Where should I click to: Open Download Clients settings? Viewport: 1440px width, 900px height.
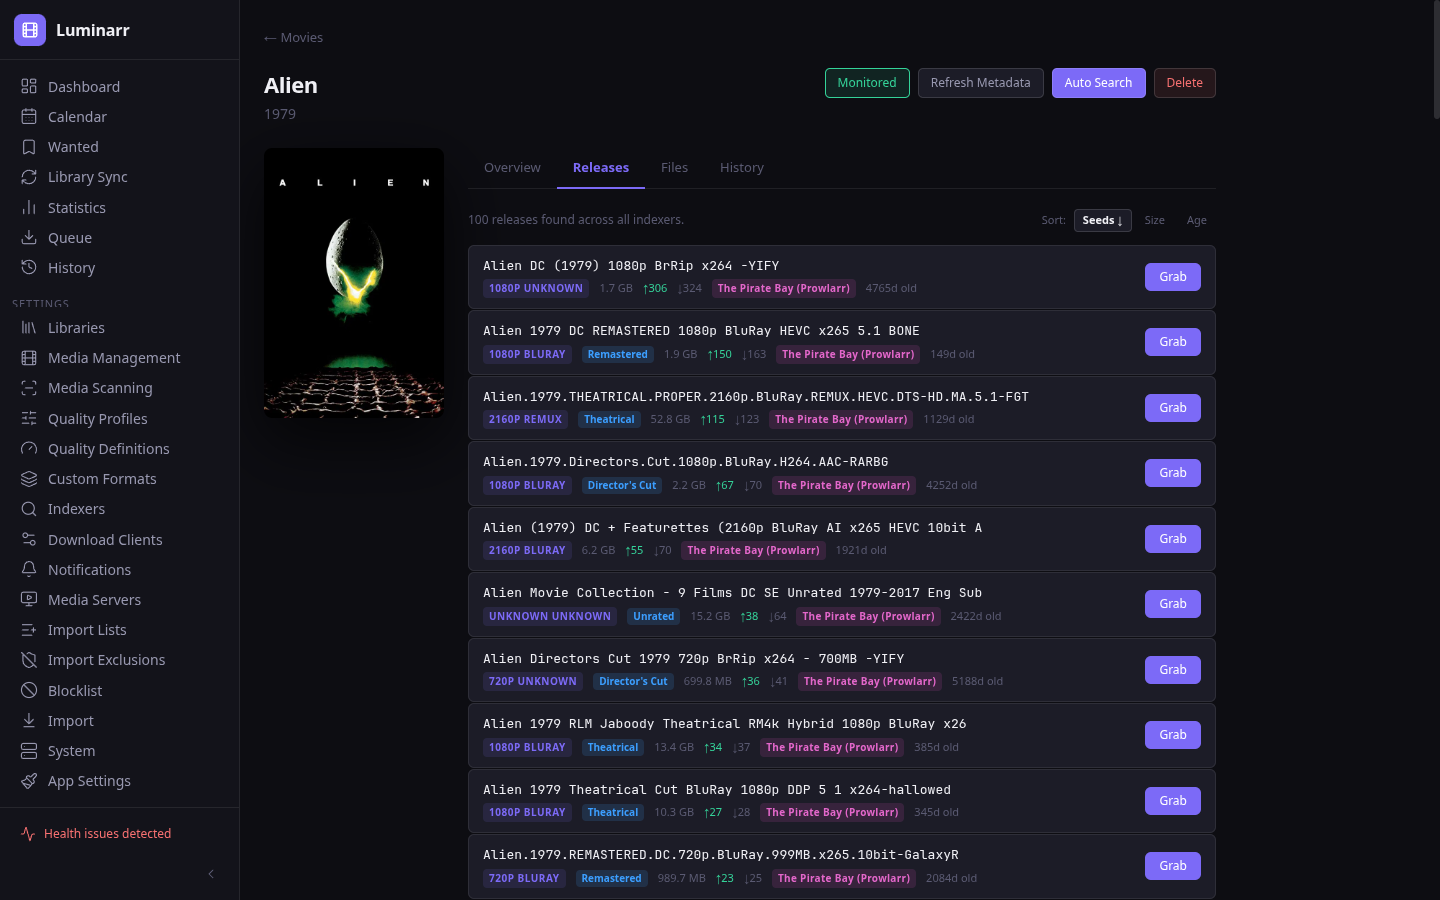105,539
